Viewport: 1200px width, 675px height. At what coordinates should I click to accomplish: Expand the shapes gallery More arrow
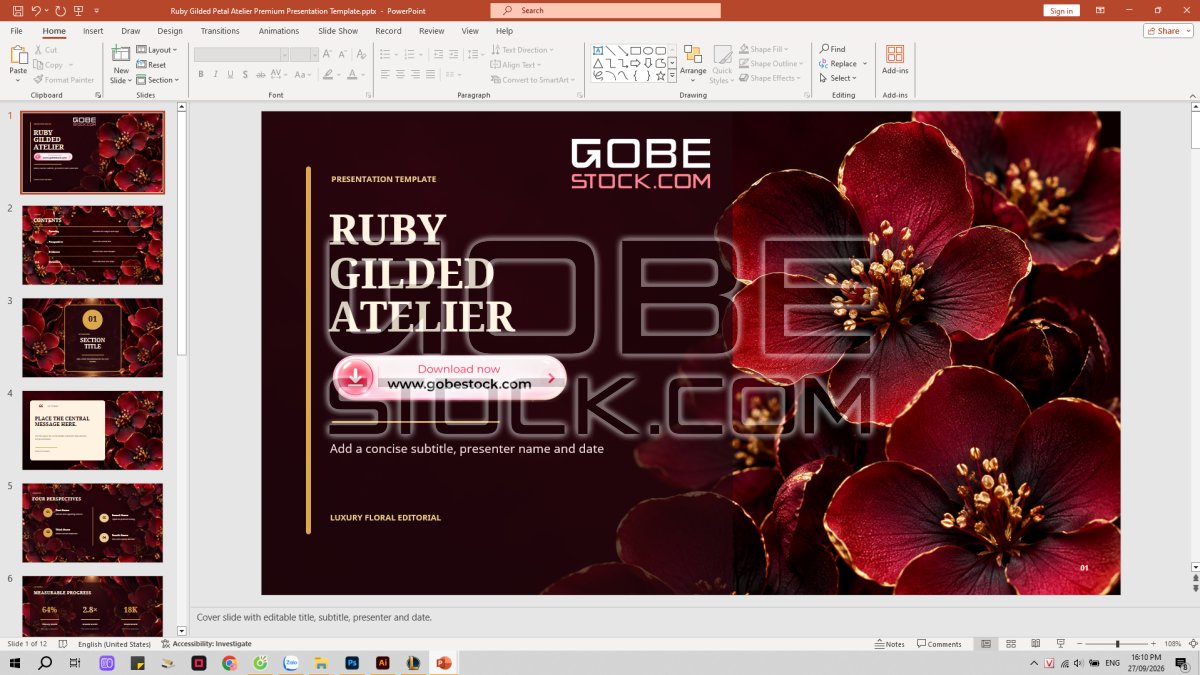click(673, 76)
